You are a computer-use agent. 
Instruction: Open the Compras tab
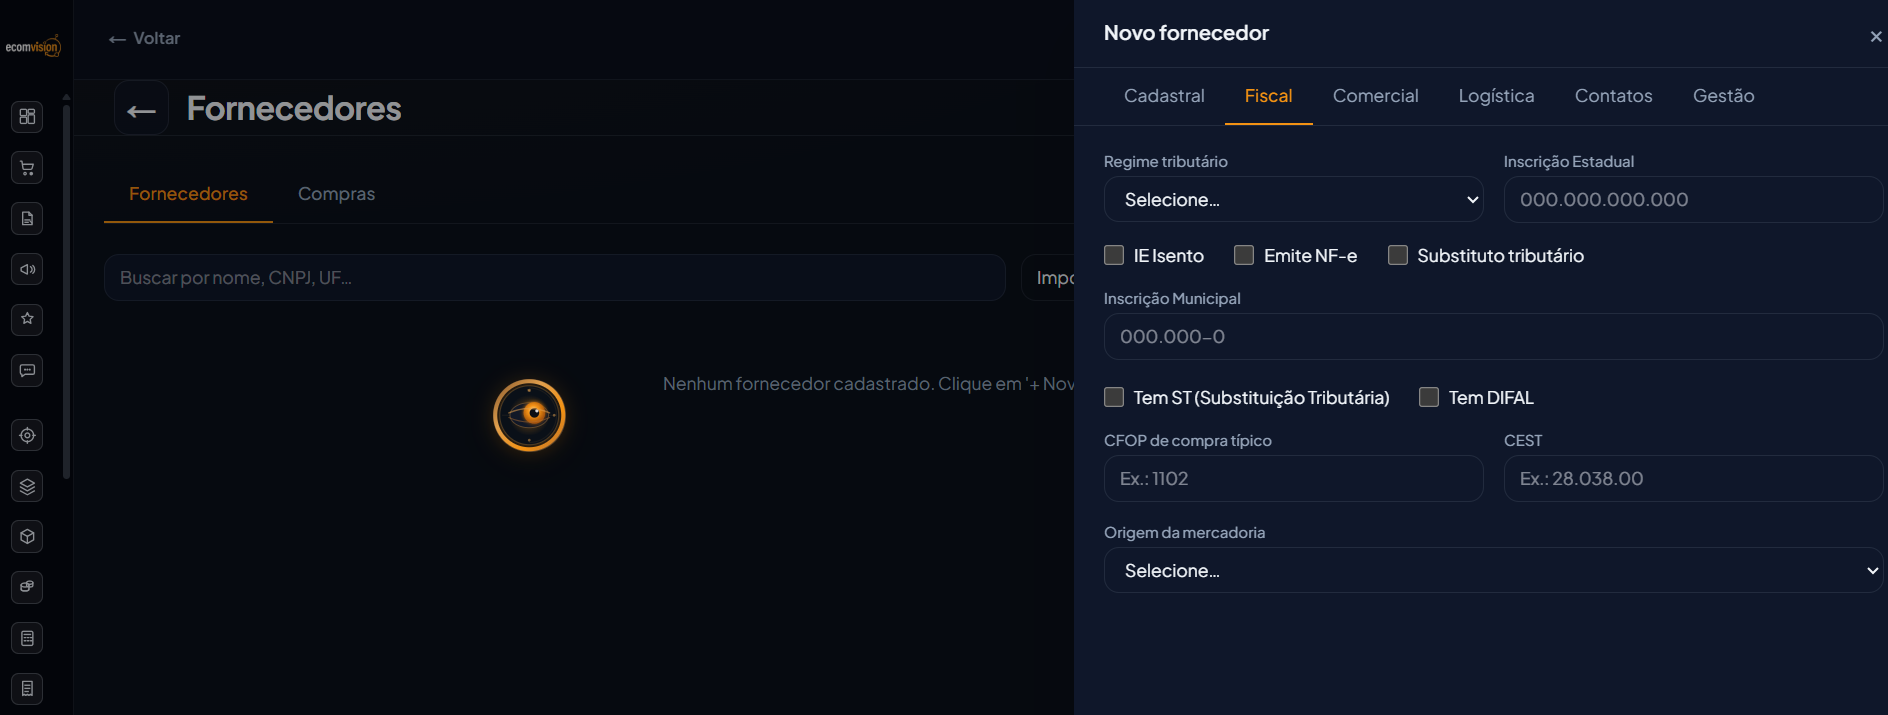coord(336,194)
